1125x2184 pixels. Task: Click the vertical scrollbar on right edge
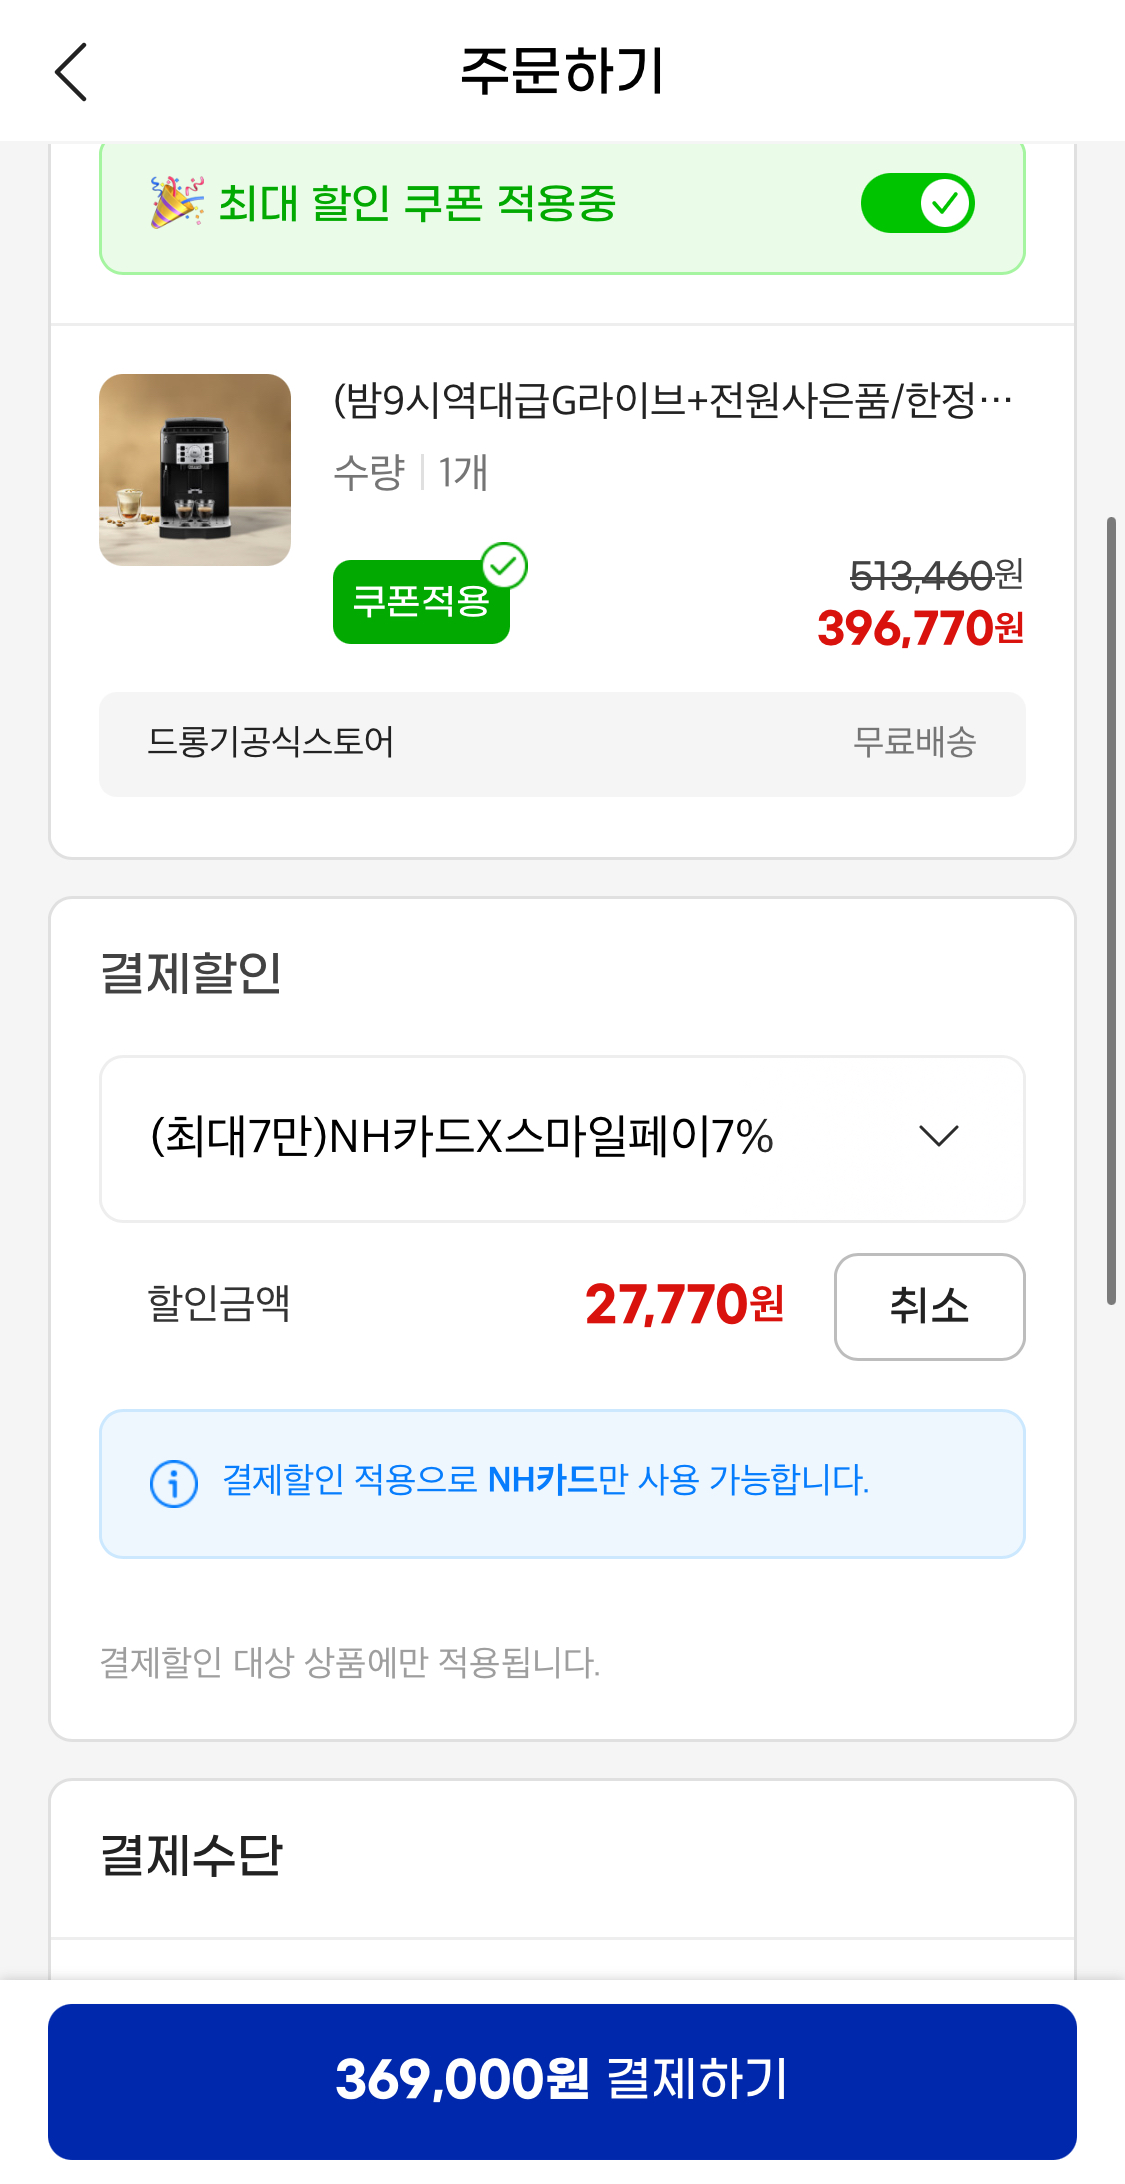[x=1110, y=910]
